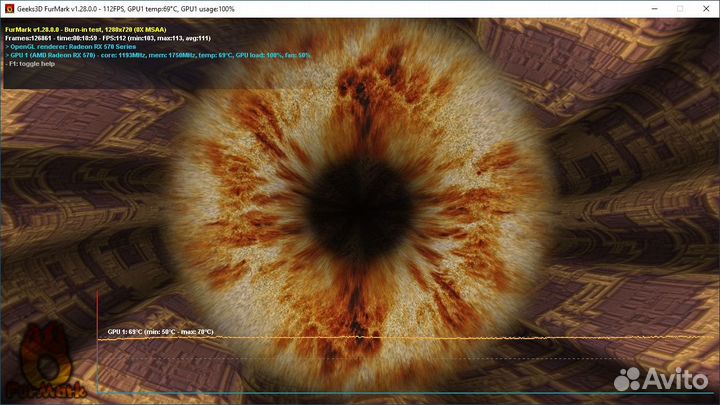Screen dimensions: 720x405
Task: Click the GPU 1 temperature graph label
Action: pos(160,331)
